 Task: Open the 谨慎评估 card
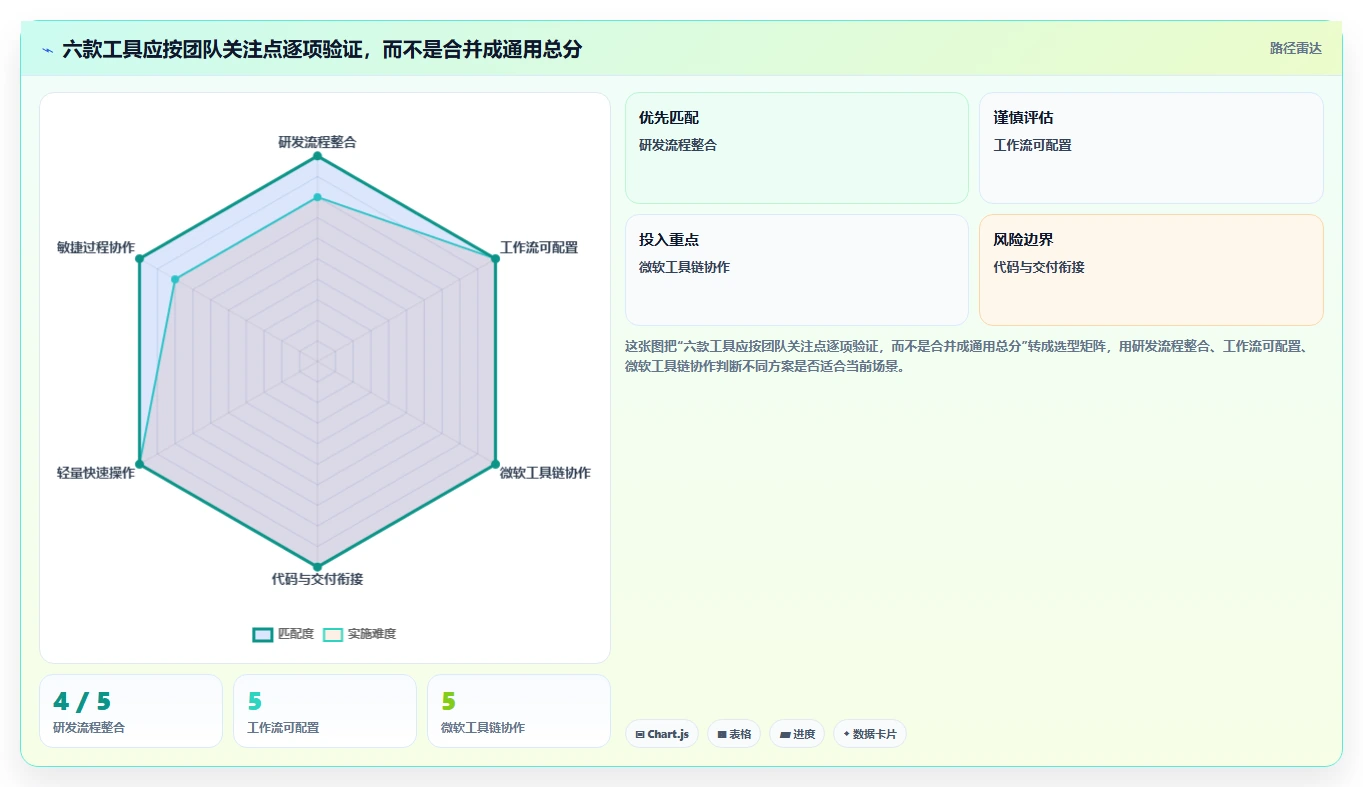click(1151, 148)
